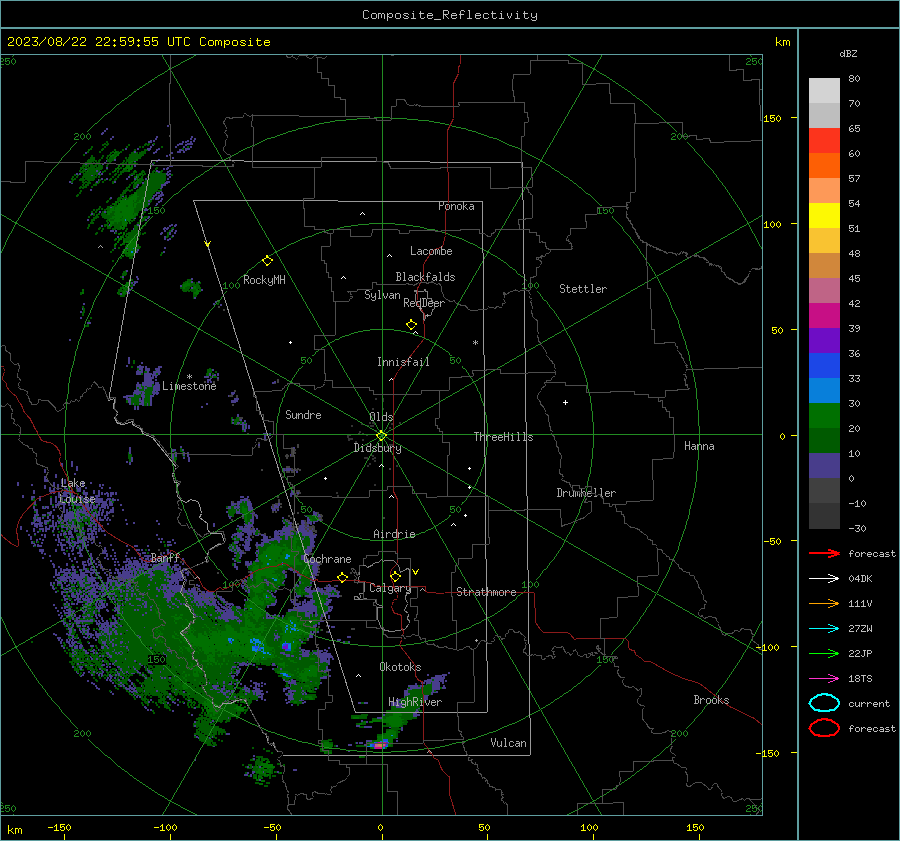Click the green 22JP arrow icon

[824, 653]
